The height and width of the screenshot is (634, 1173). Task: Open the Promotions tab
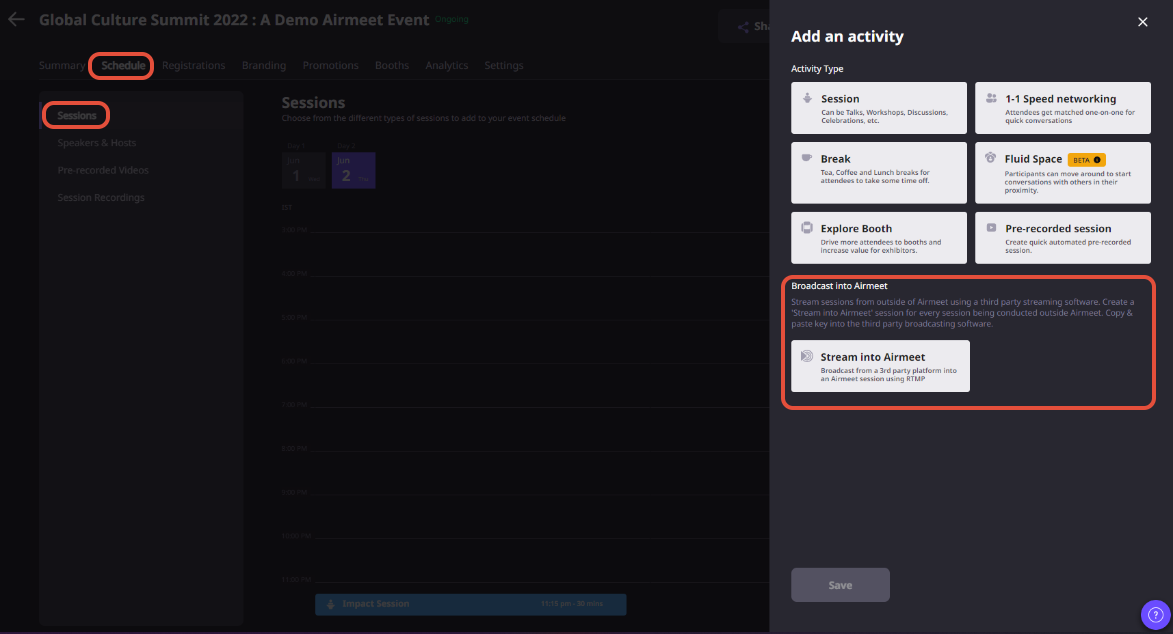330,65
